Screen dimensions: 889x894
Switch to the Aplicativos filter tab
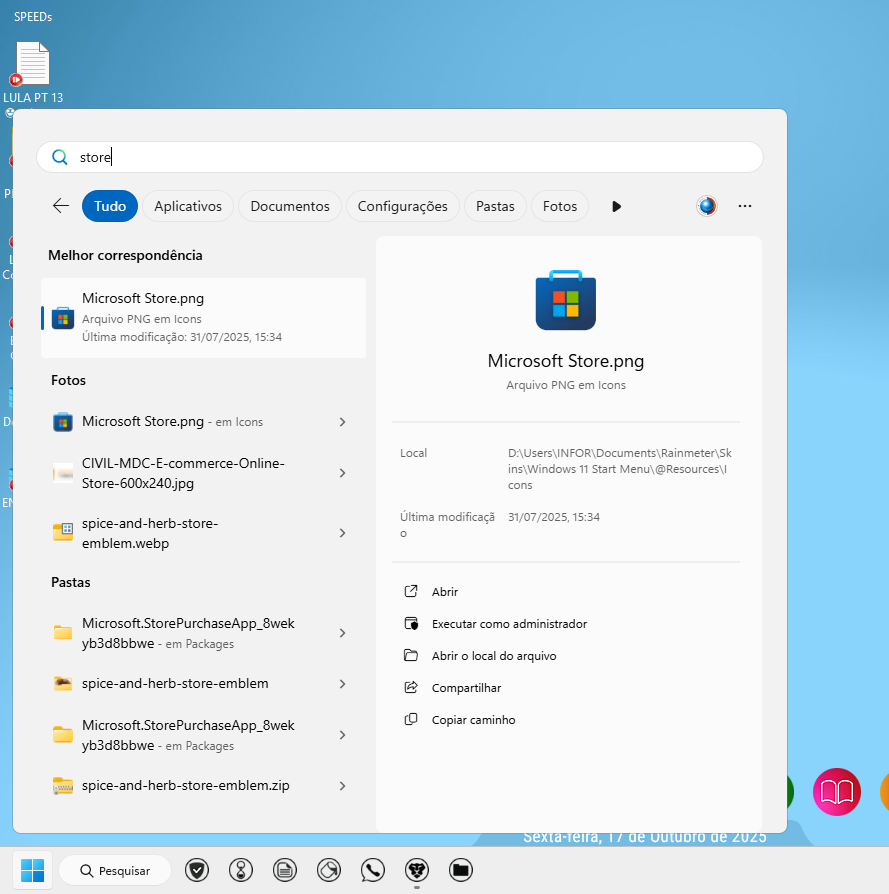point(188,206)
